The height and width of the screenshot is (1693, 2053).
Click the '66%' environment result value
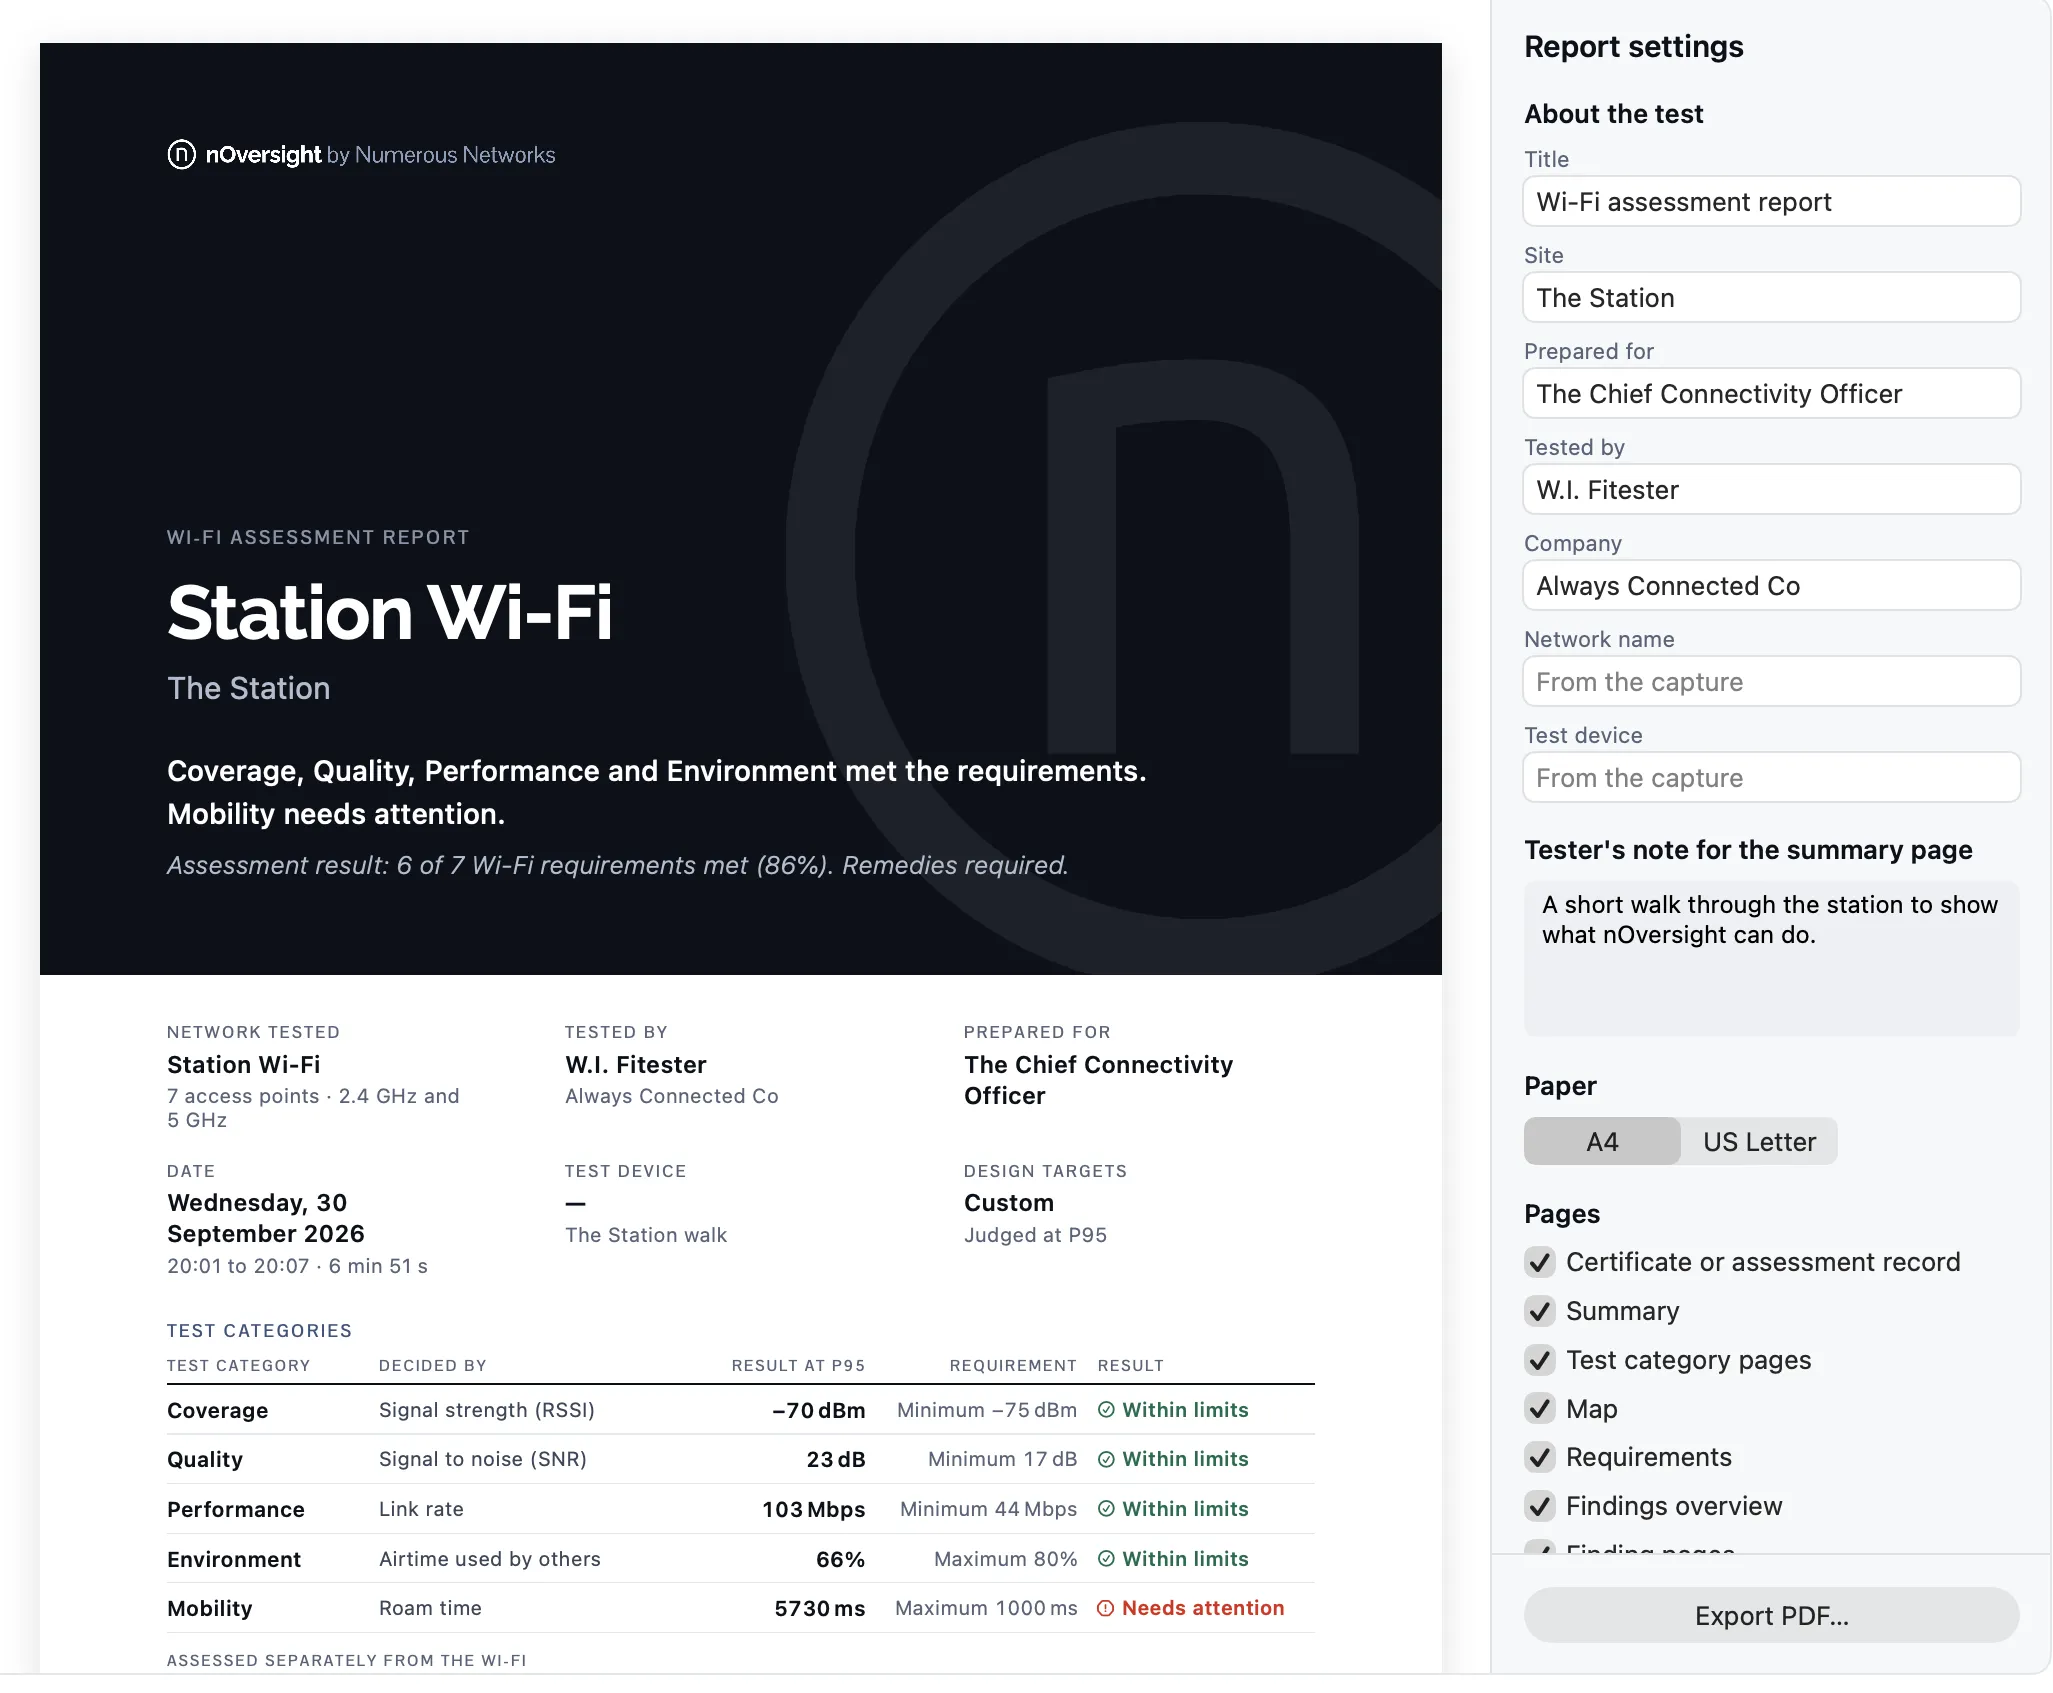click(841, 1559)
